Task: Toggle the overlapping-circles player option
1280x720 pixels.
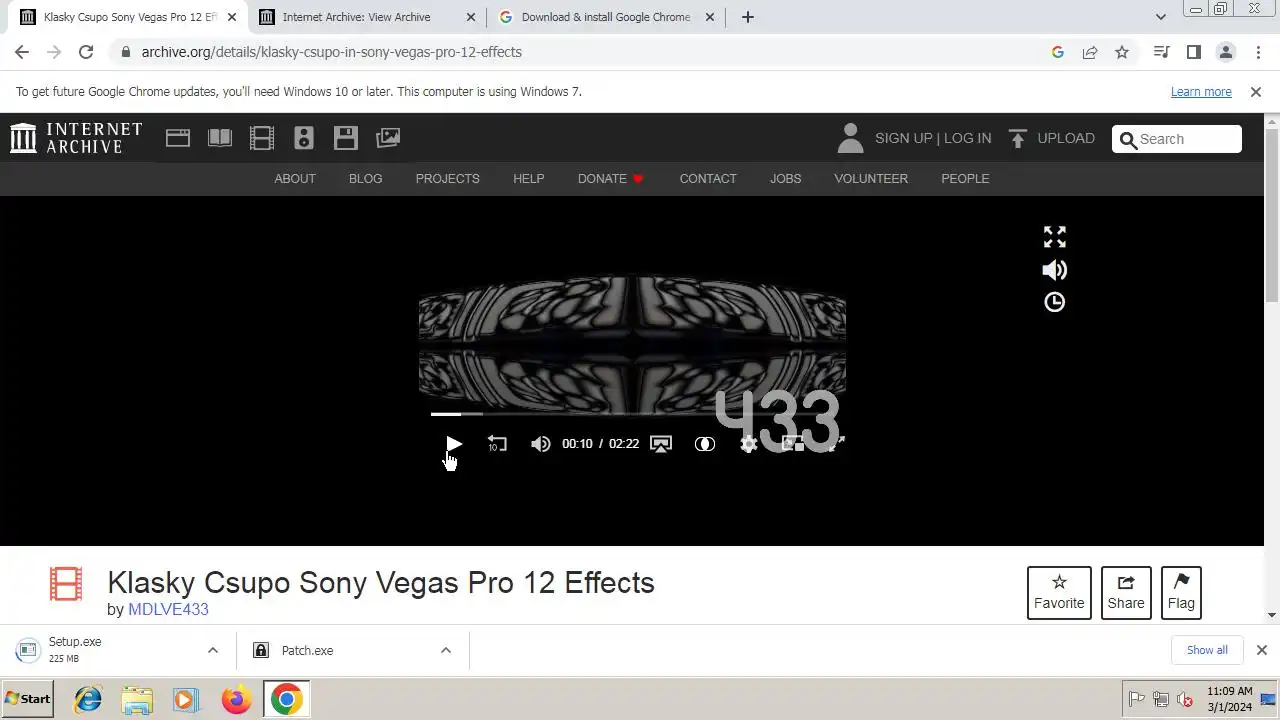Action: [x=705, y=444]
